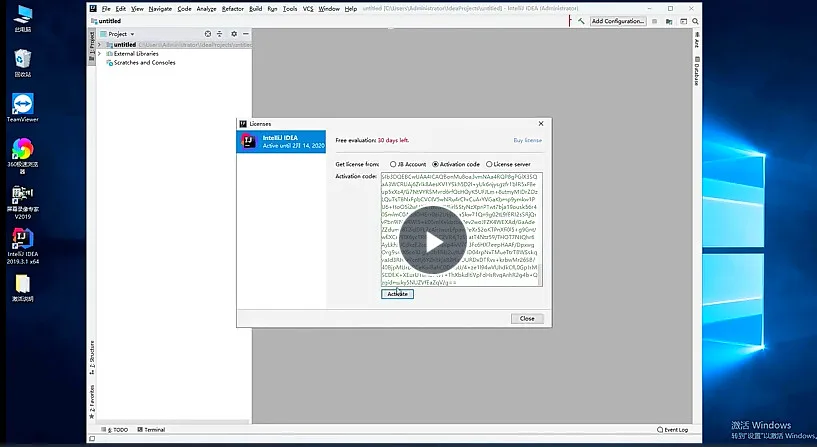Click the activation code scrollbar
817x447 pixels.
539,275
